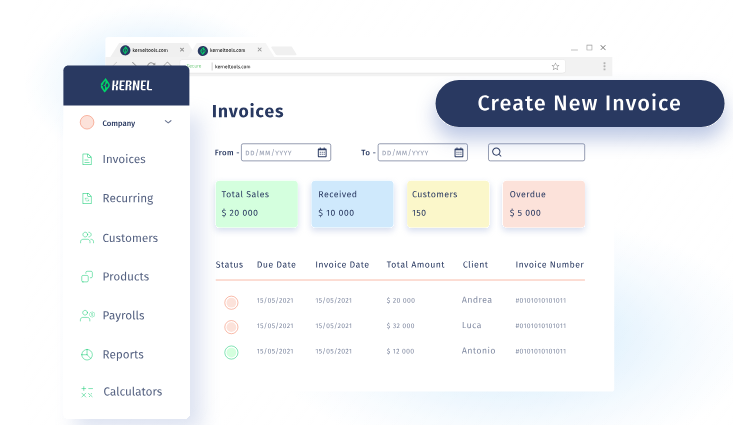733x425 pixels.
Task: Click the Kernel logo in sidebar header
Action: tap(126, 85)
